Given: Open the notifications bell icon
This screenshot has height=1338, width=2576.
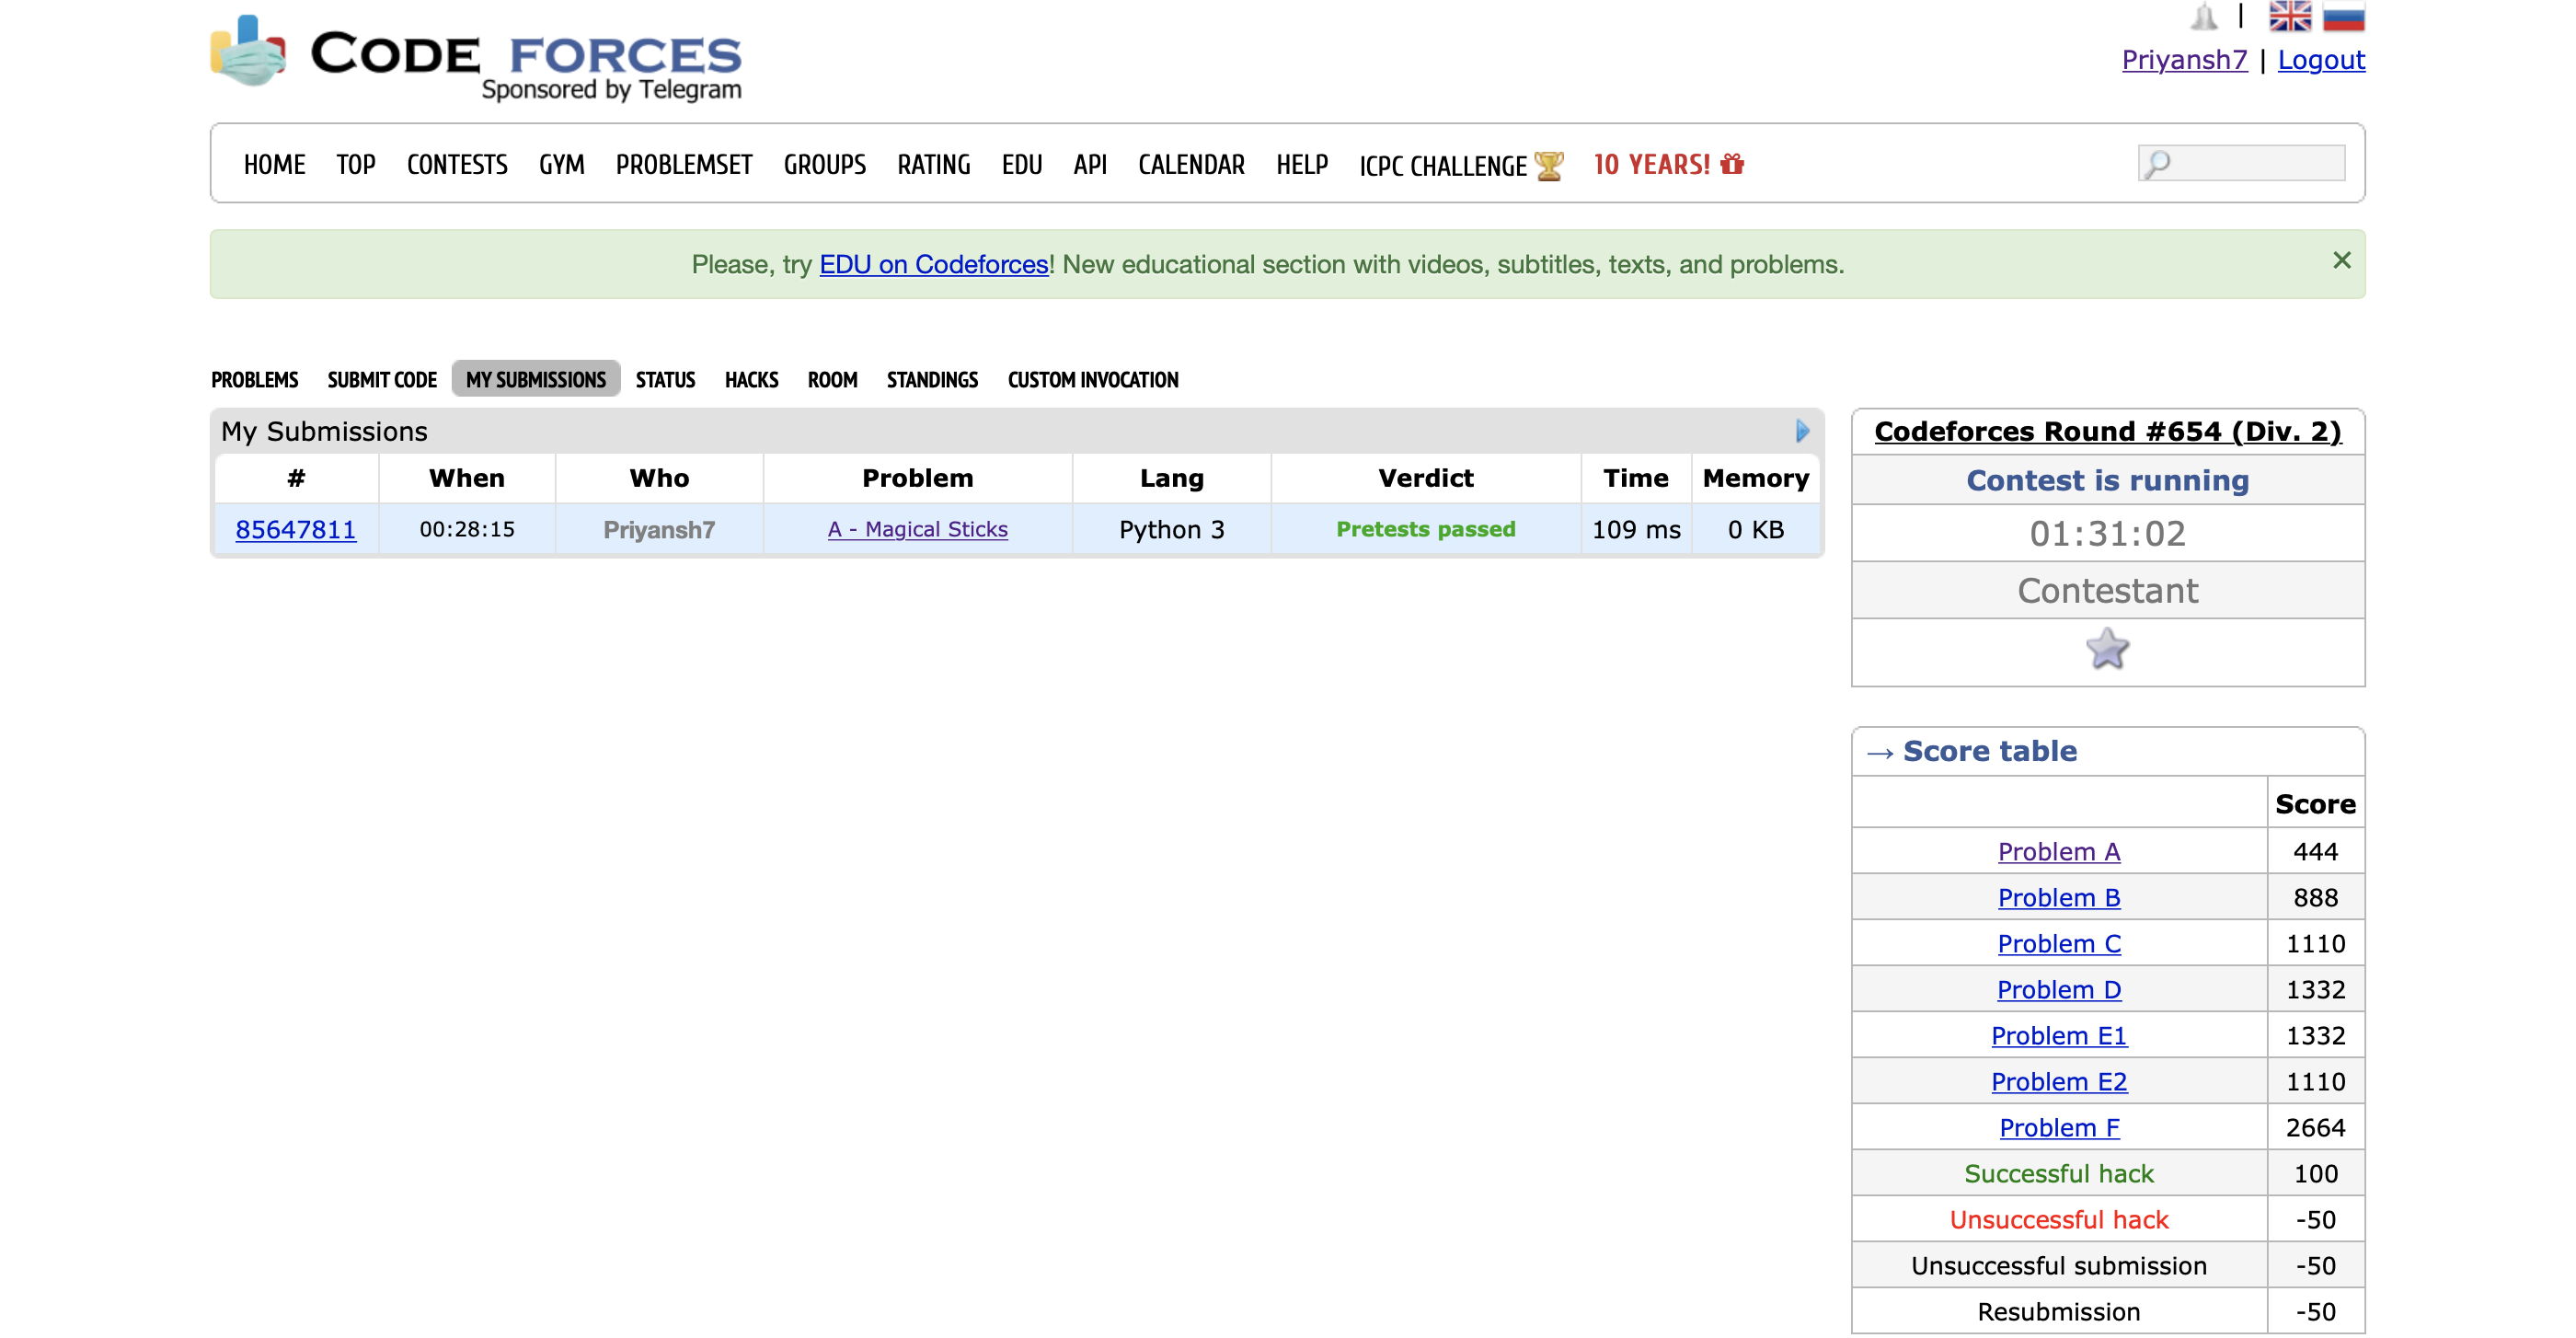Looking at the screenshot, I should click(2203, 16).
